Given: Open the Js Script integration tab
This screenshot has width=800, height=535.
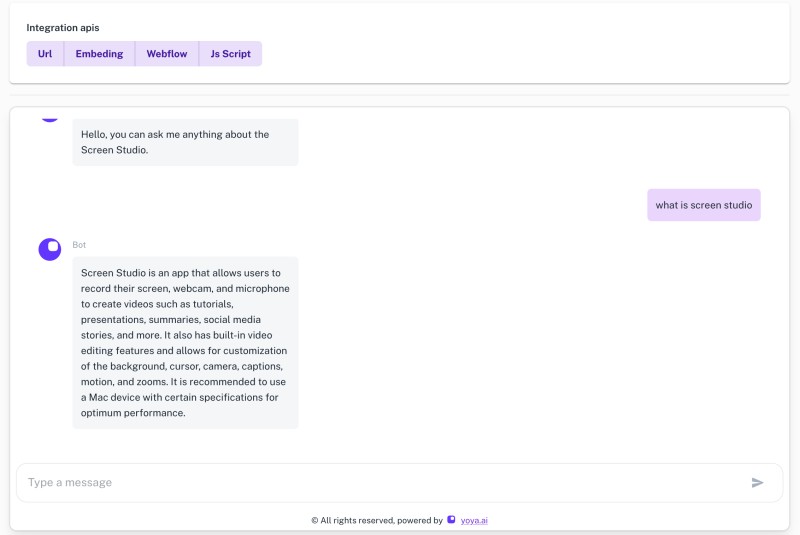Looking at the screenshot, I should [x=231, y=54].
